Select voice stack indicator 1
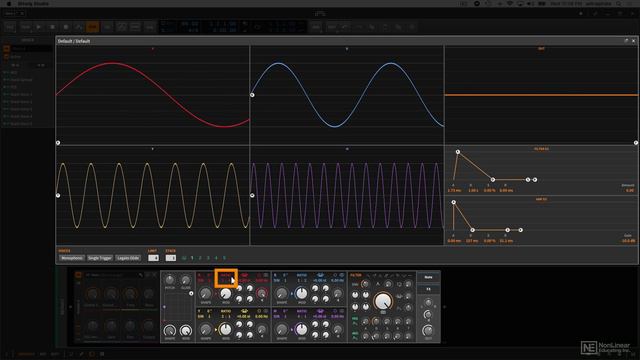 coord(192,258)
